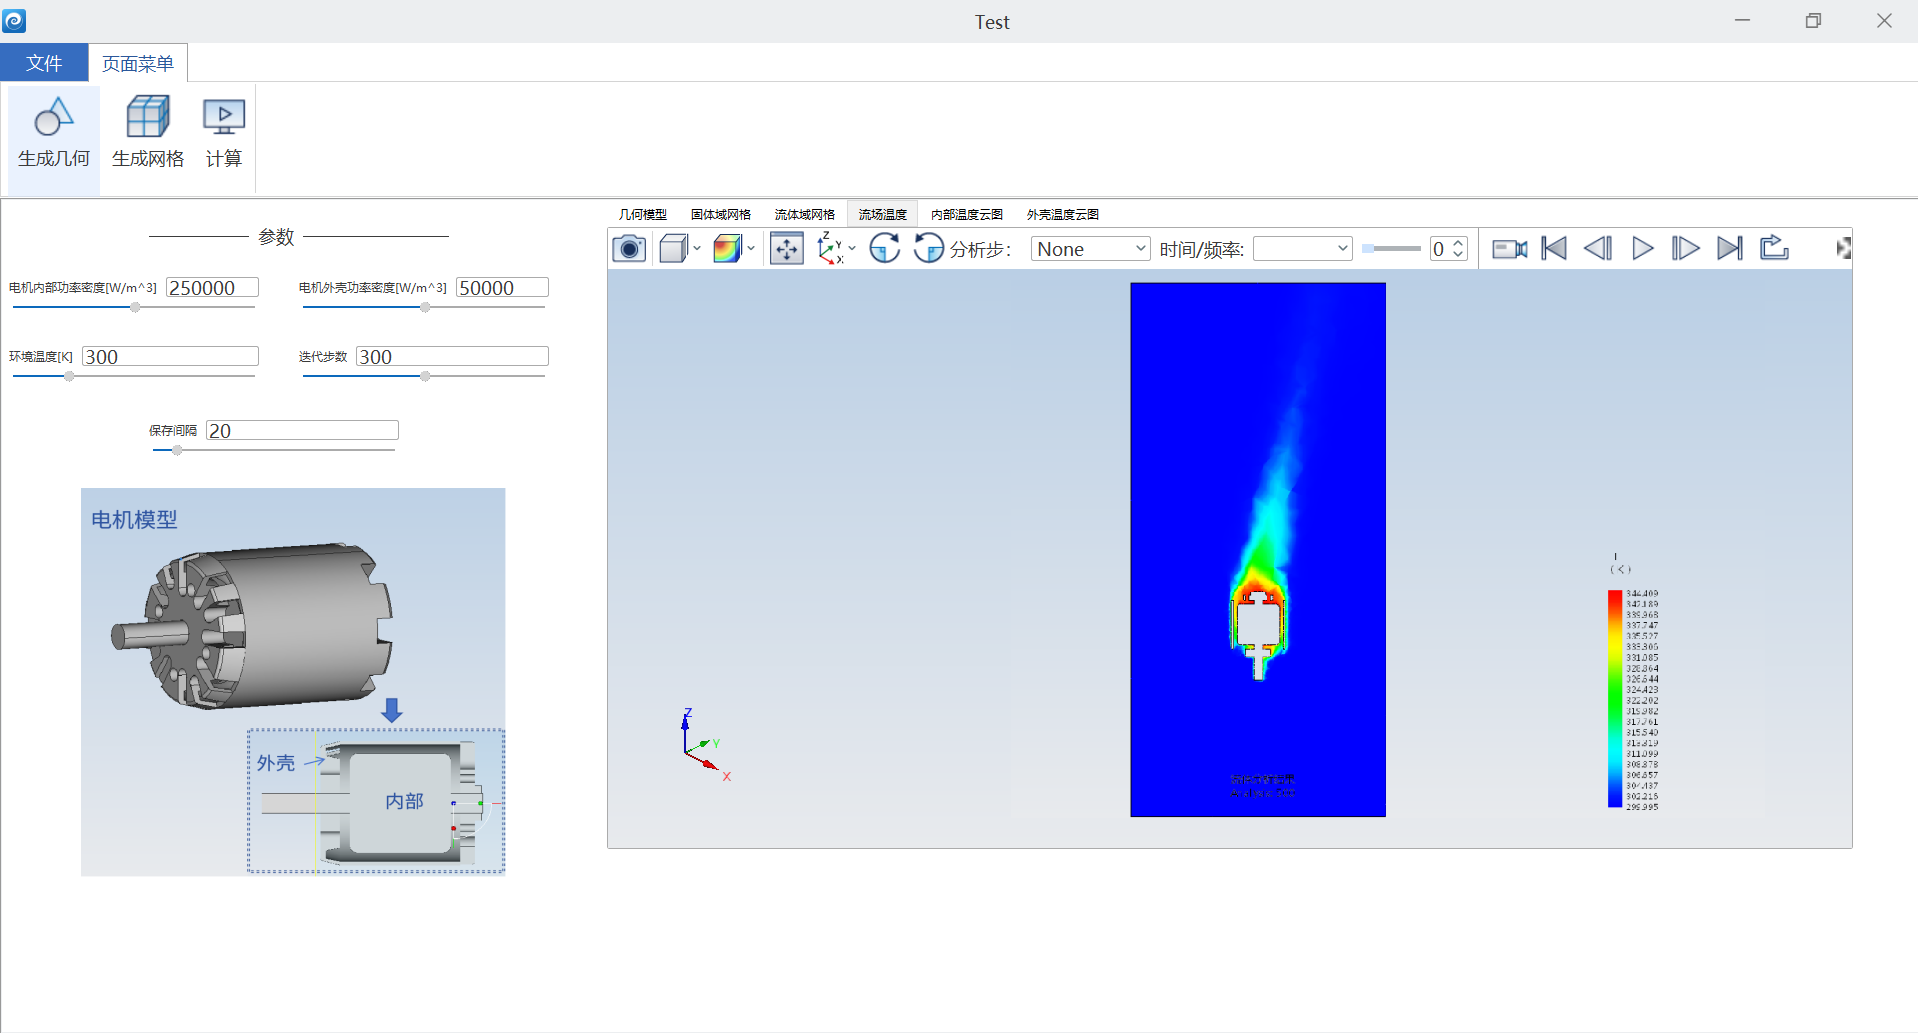Expand the toolbar overflow at right edge
The image size is (1919, 1034).
click(x=1843, y=249)
